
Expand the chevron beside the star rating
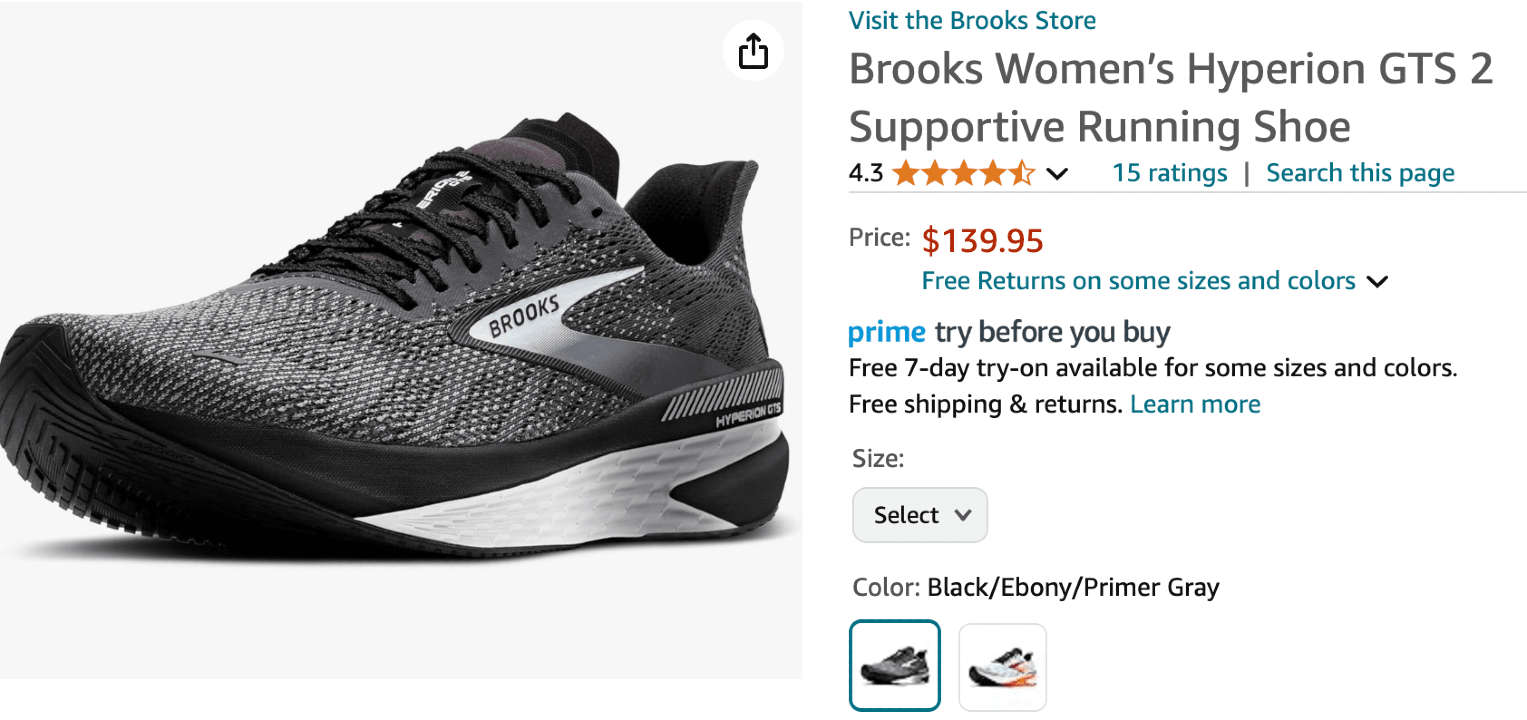1057,175
